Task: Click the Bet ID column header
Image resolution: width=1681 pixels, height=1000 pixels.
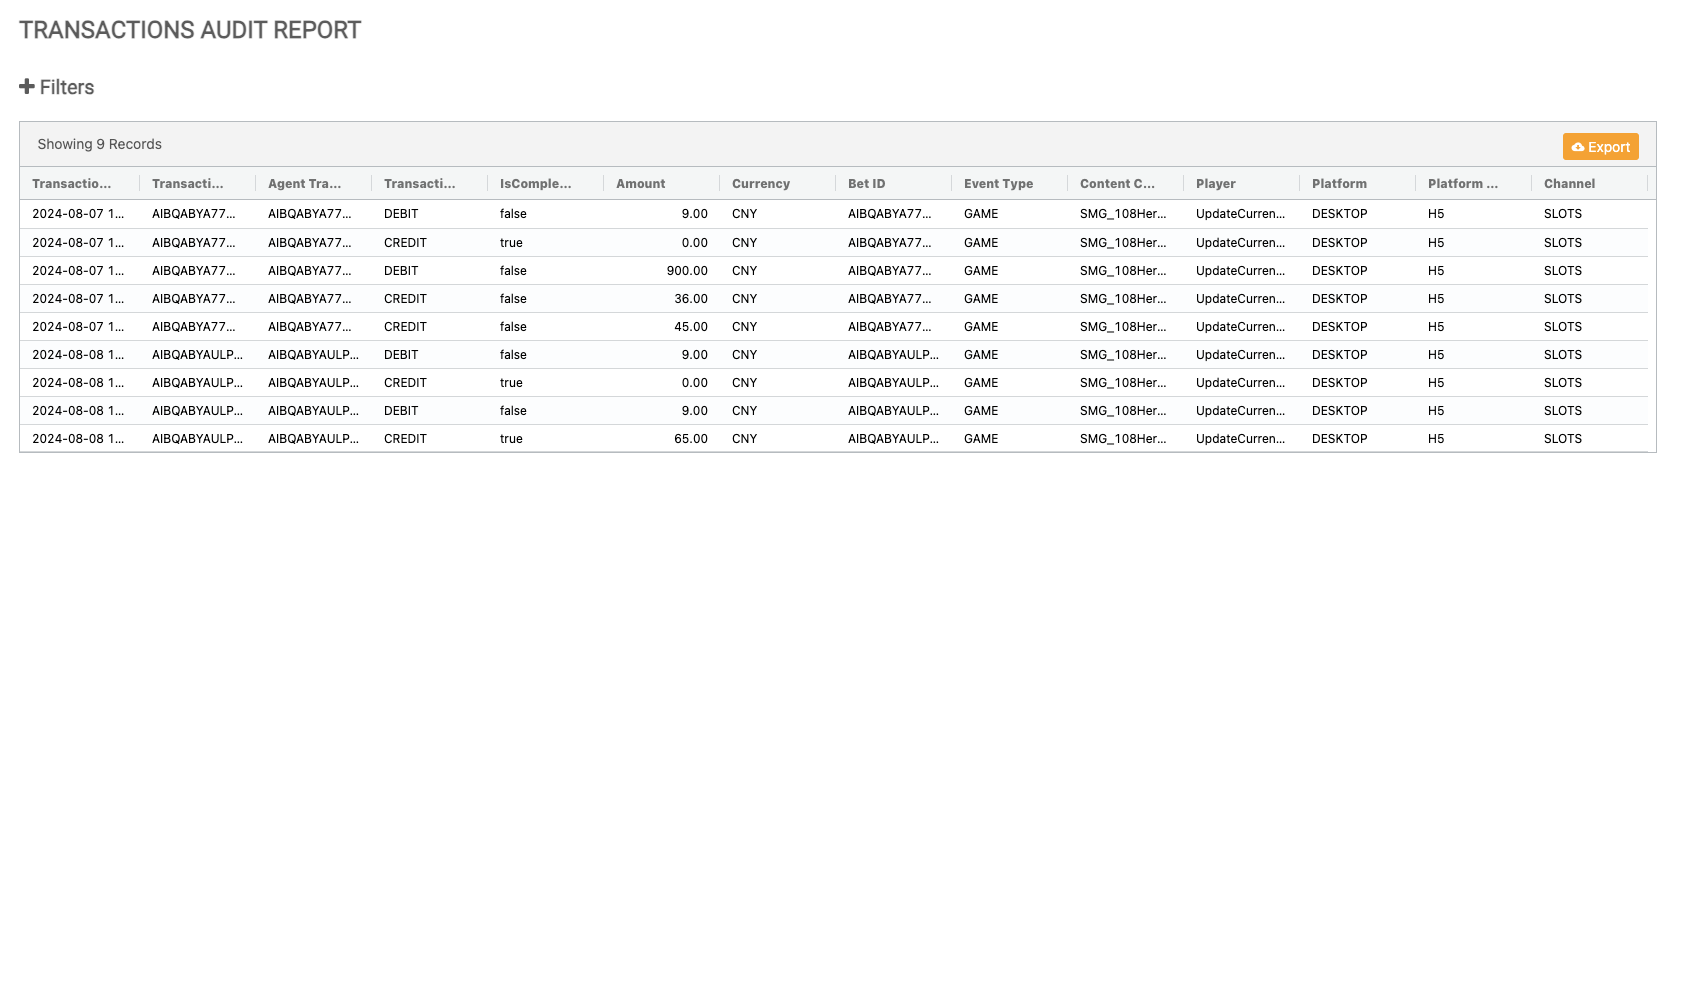Action: click(x=866, y=184)
